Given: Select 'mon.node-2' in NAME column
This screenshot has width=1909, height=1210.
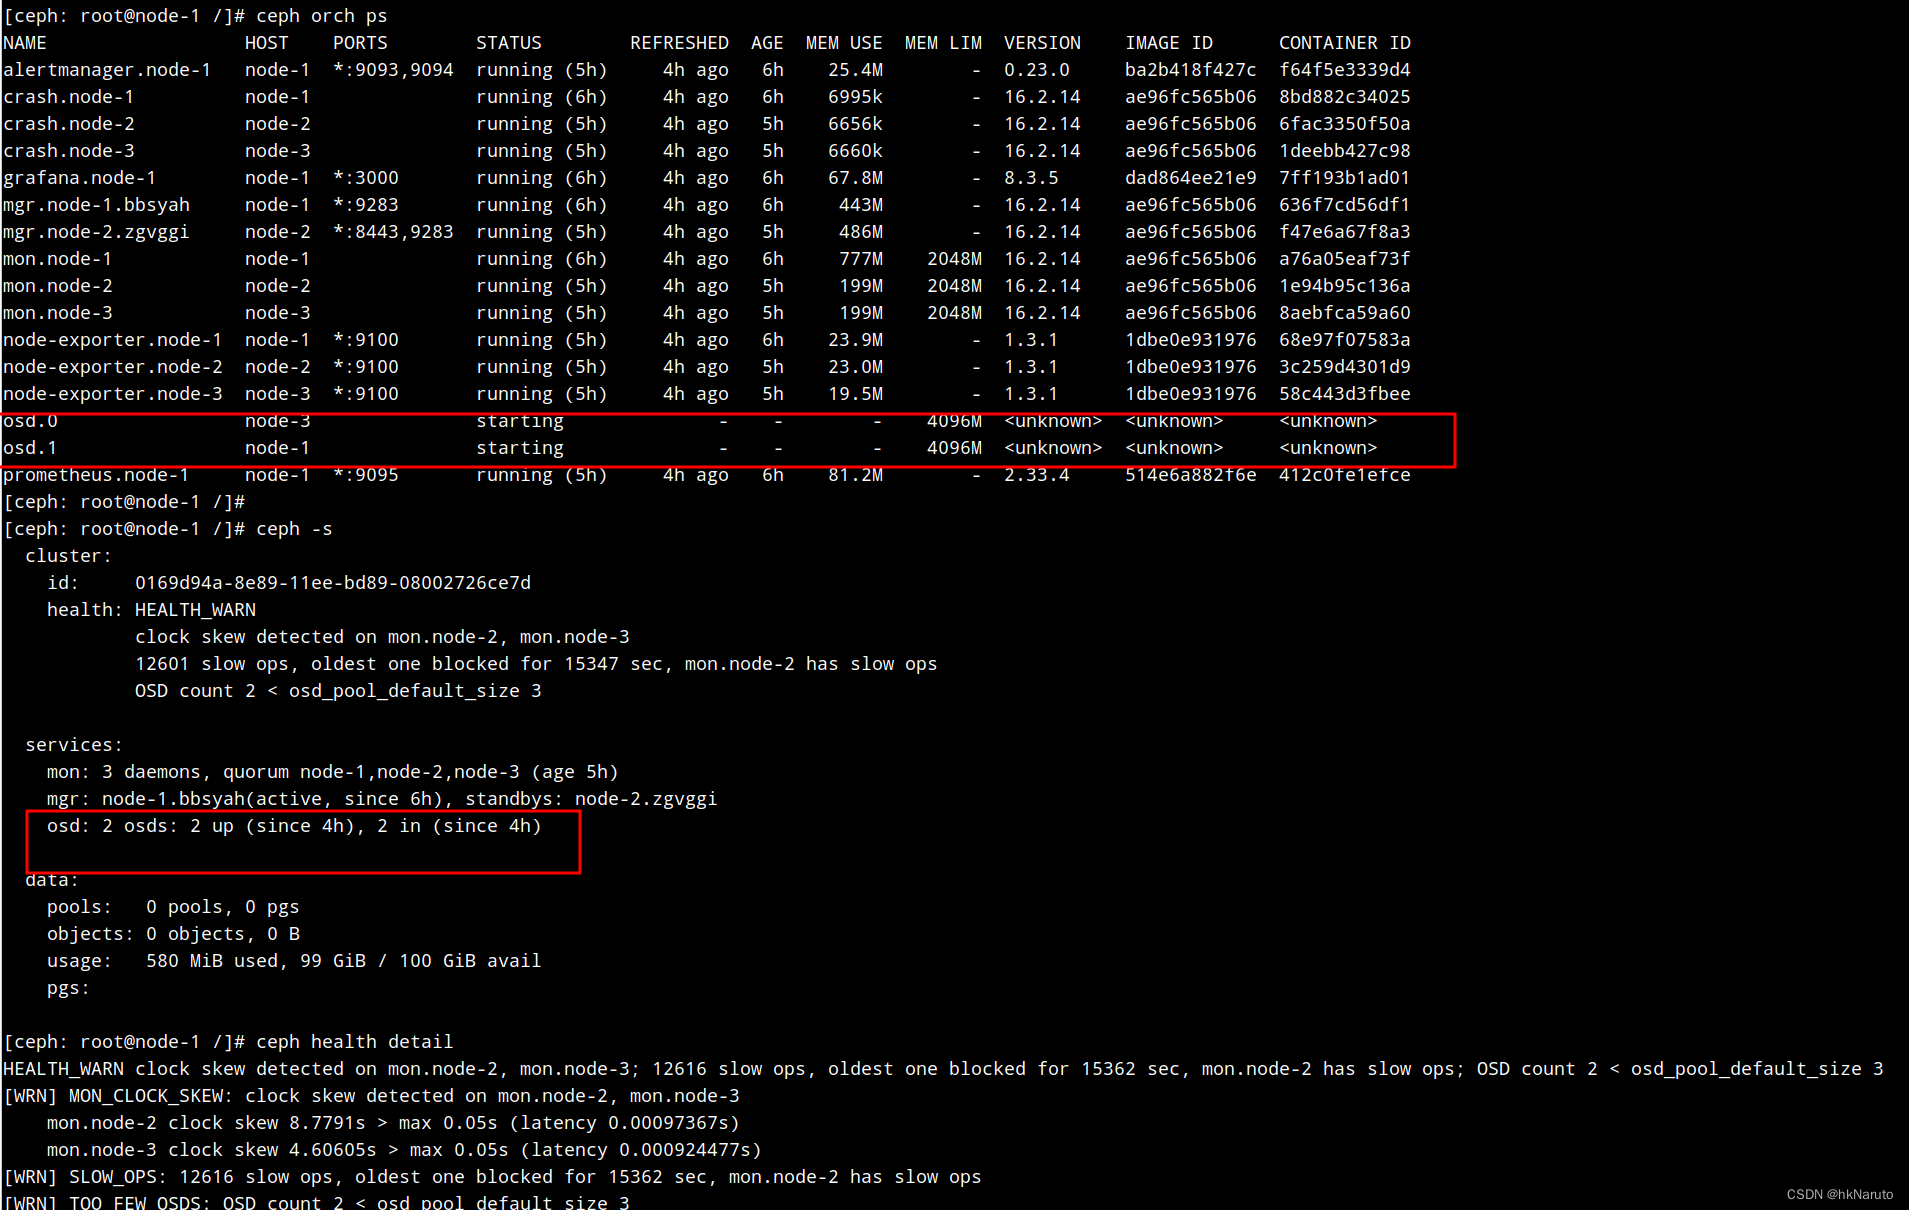Looking at the screenshot, I should [58, 286].
